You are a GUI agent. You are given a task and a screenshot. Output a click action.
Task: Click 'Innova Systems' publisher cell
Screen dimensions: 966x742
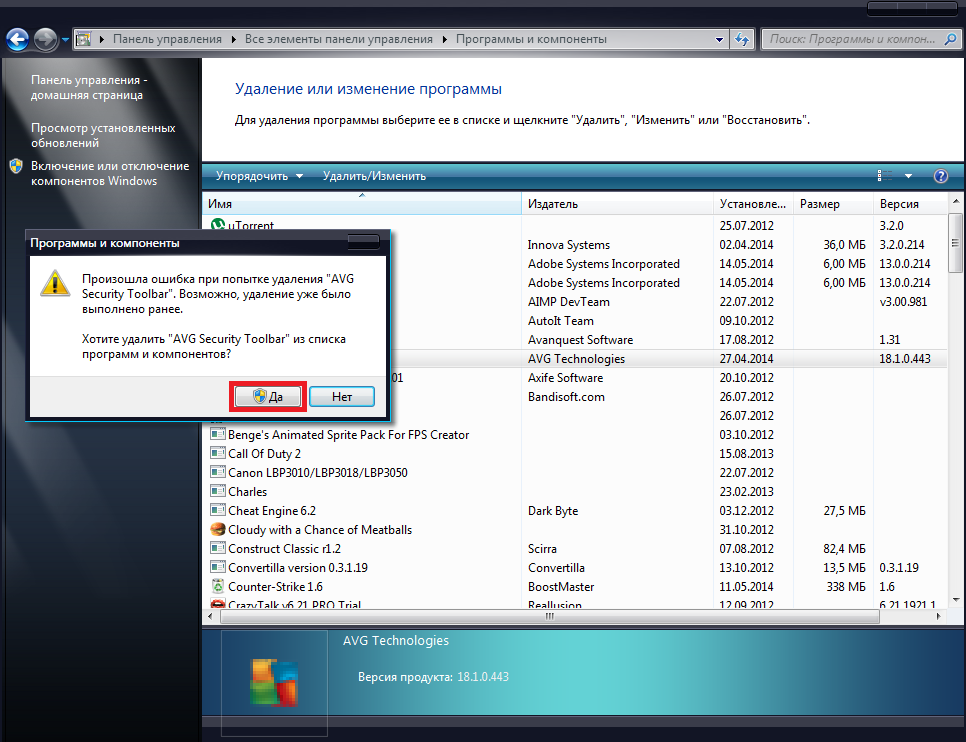coord(569,245)
